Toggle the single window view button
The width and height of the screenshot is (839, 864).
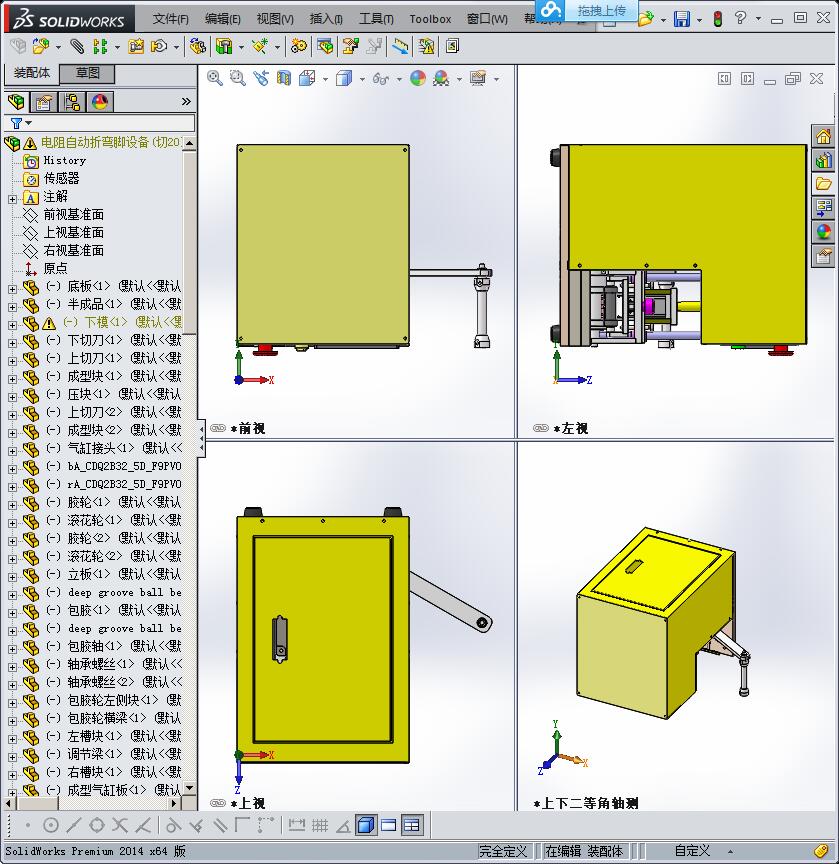click(389, 825)
